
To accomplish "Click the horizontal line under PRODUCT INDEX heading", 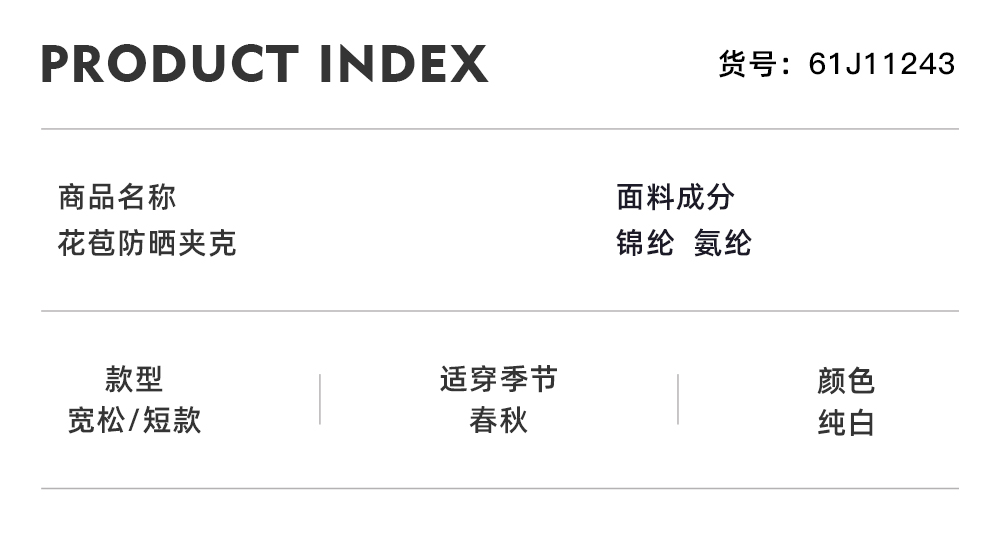I will 500,129.
